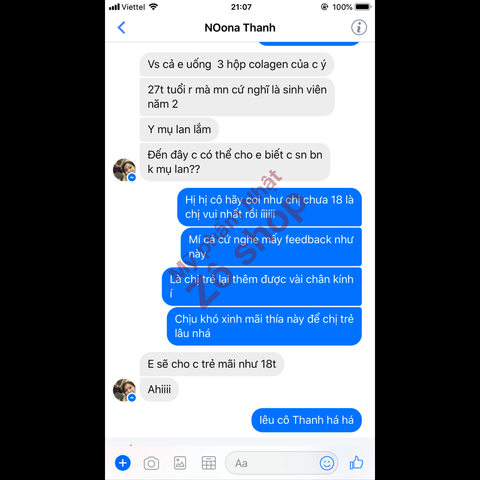Viewport: 480px width, 480px height.
Task: Open the GIF grid icon beside the gallery
Action: [209, 463]
